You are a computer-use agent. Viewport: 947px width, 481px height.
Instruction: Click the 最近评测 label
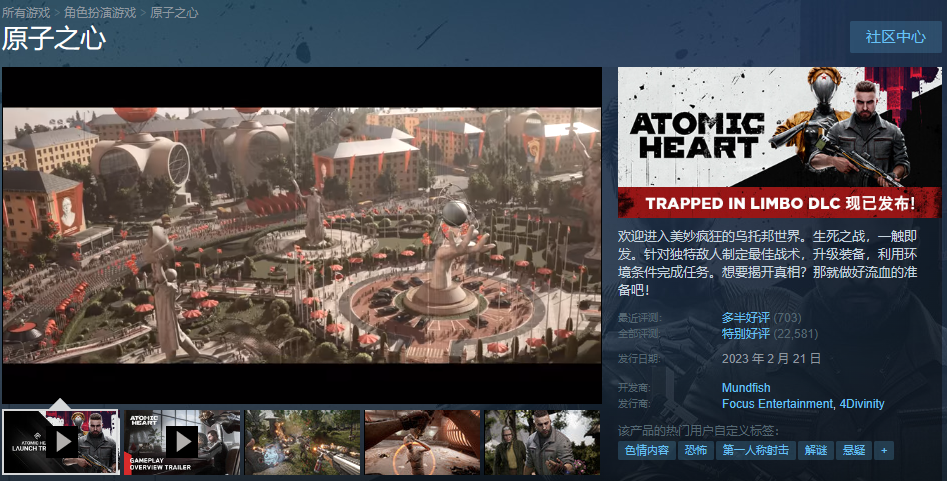pyautogui.click(x=640, y=318)
